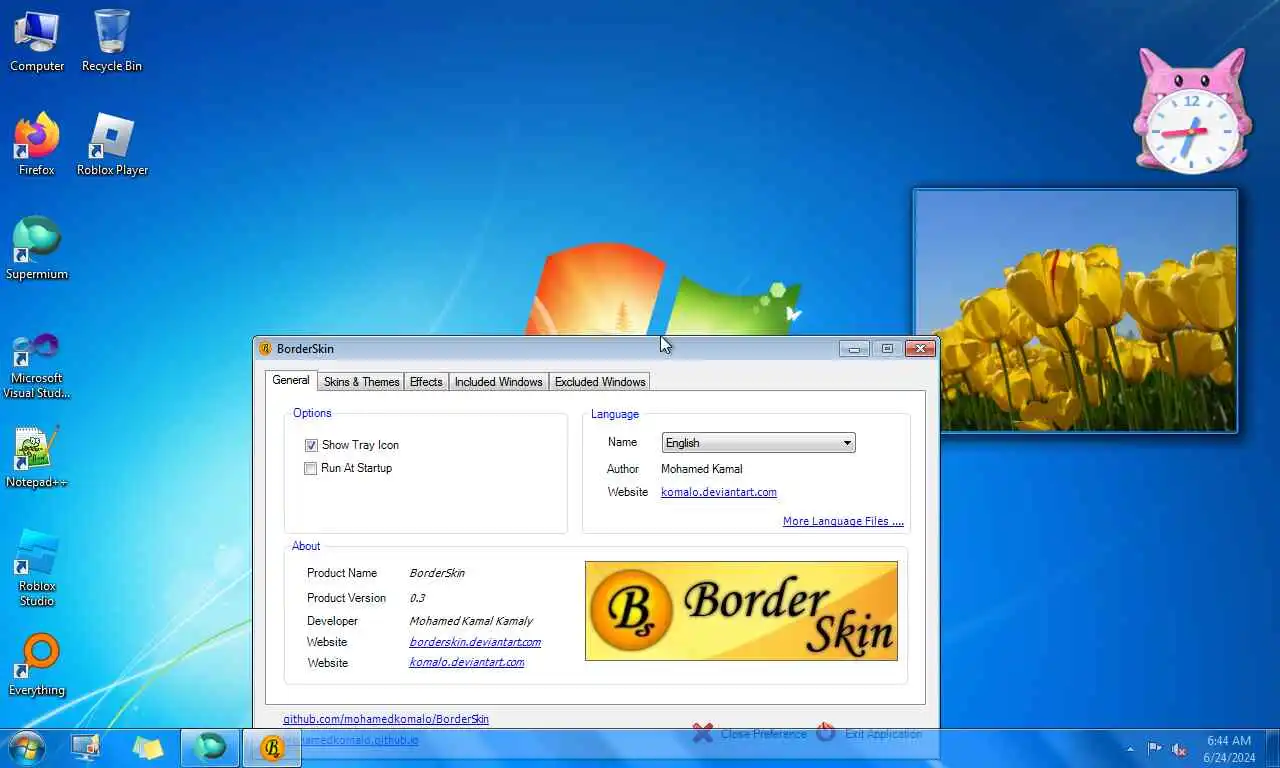Click the Close Preference button label
Viewport: 1280px width, 768px height.
pyautogui.click(x=763, y=734)
